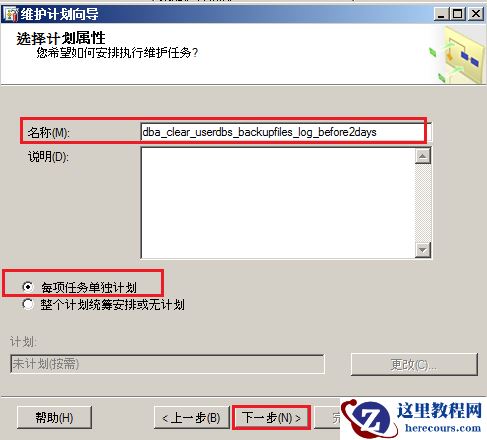Click the description box scroll up arrow
The height and width of the screenshot is (440, 487).
coord(423,156)
